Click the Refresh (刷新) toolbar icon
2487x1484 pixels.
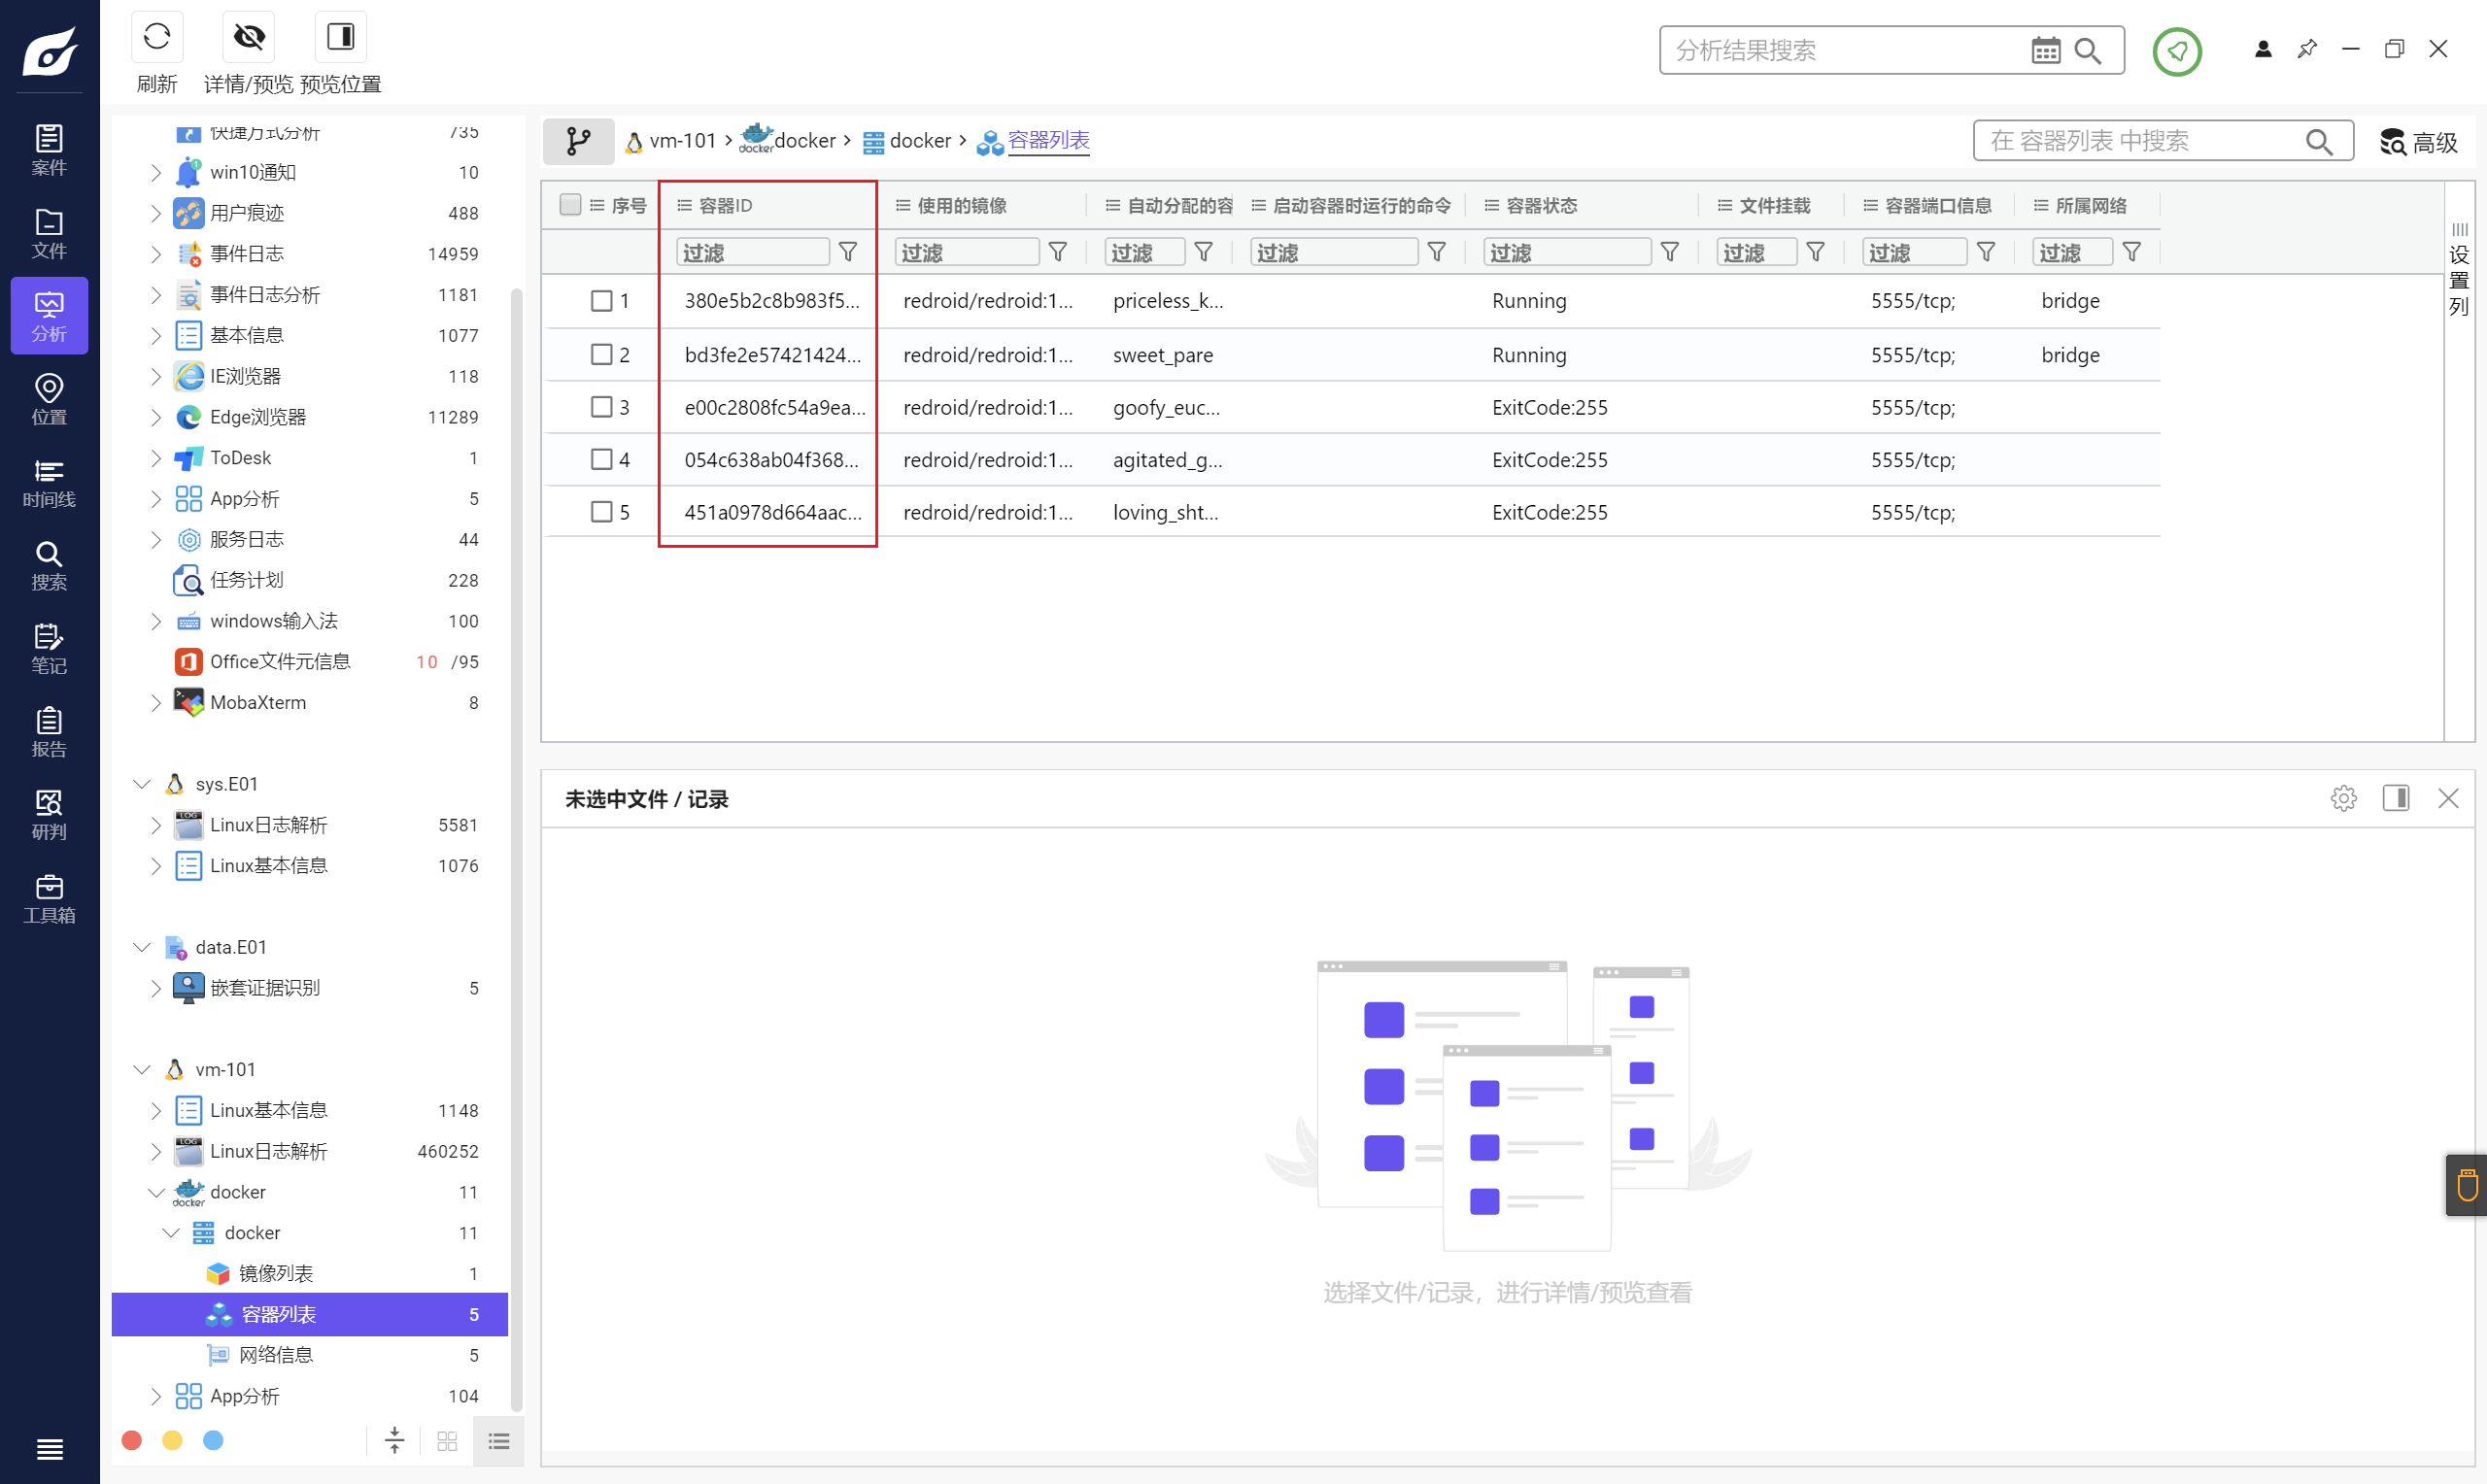coord(157,38)
